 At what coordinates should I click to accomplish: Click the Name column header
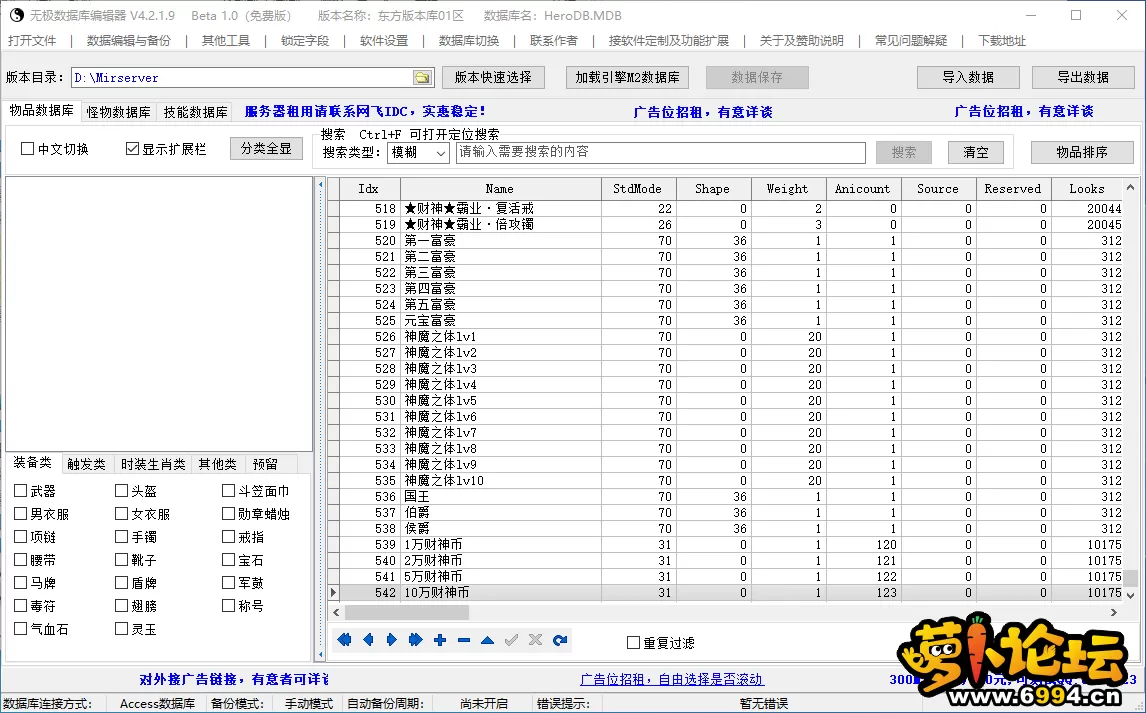(x=500, y=188)
